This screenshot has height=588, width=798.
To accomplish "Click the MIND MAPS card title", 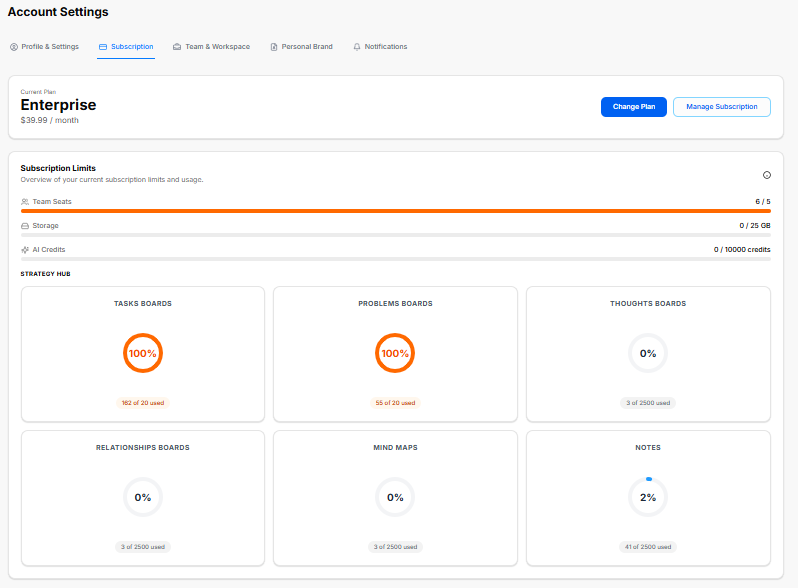I will [395, 447].
